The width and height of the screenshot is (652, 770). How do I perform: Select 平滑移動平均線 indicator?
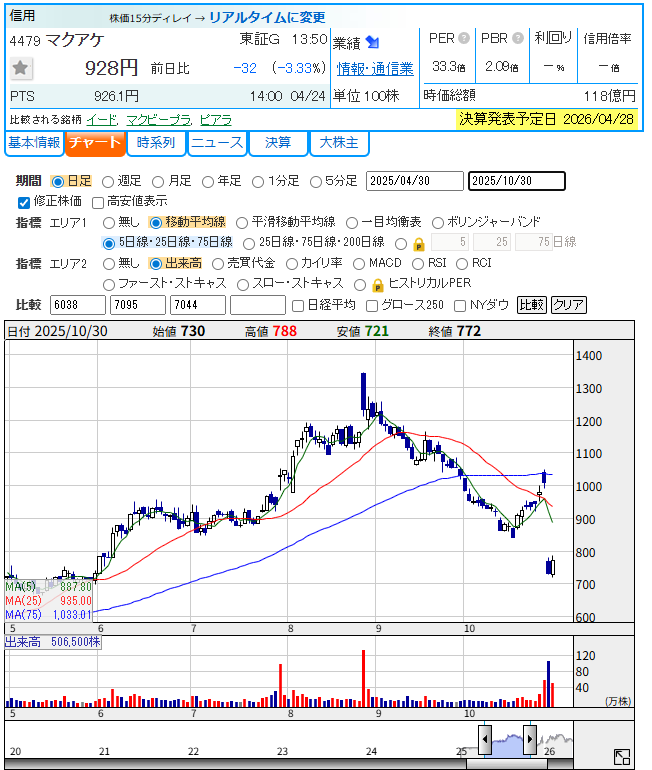242,223
